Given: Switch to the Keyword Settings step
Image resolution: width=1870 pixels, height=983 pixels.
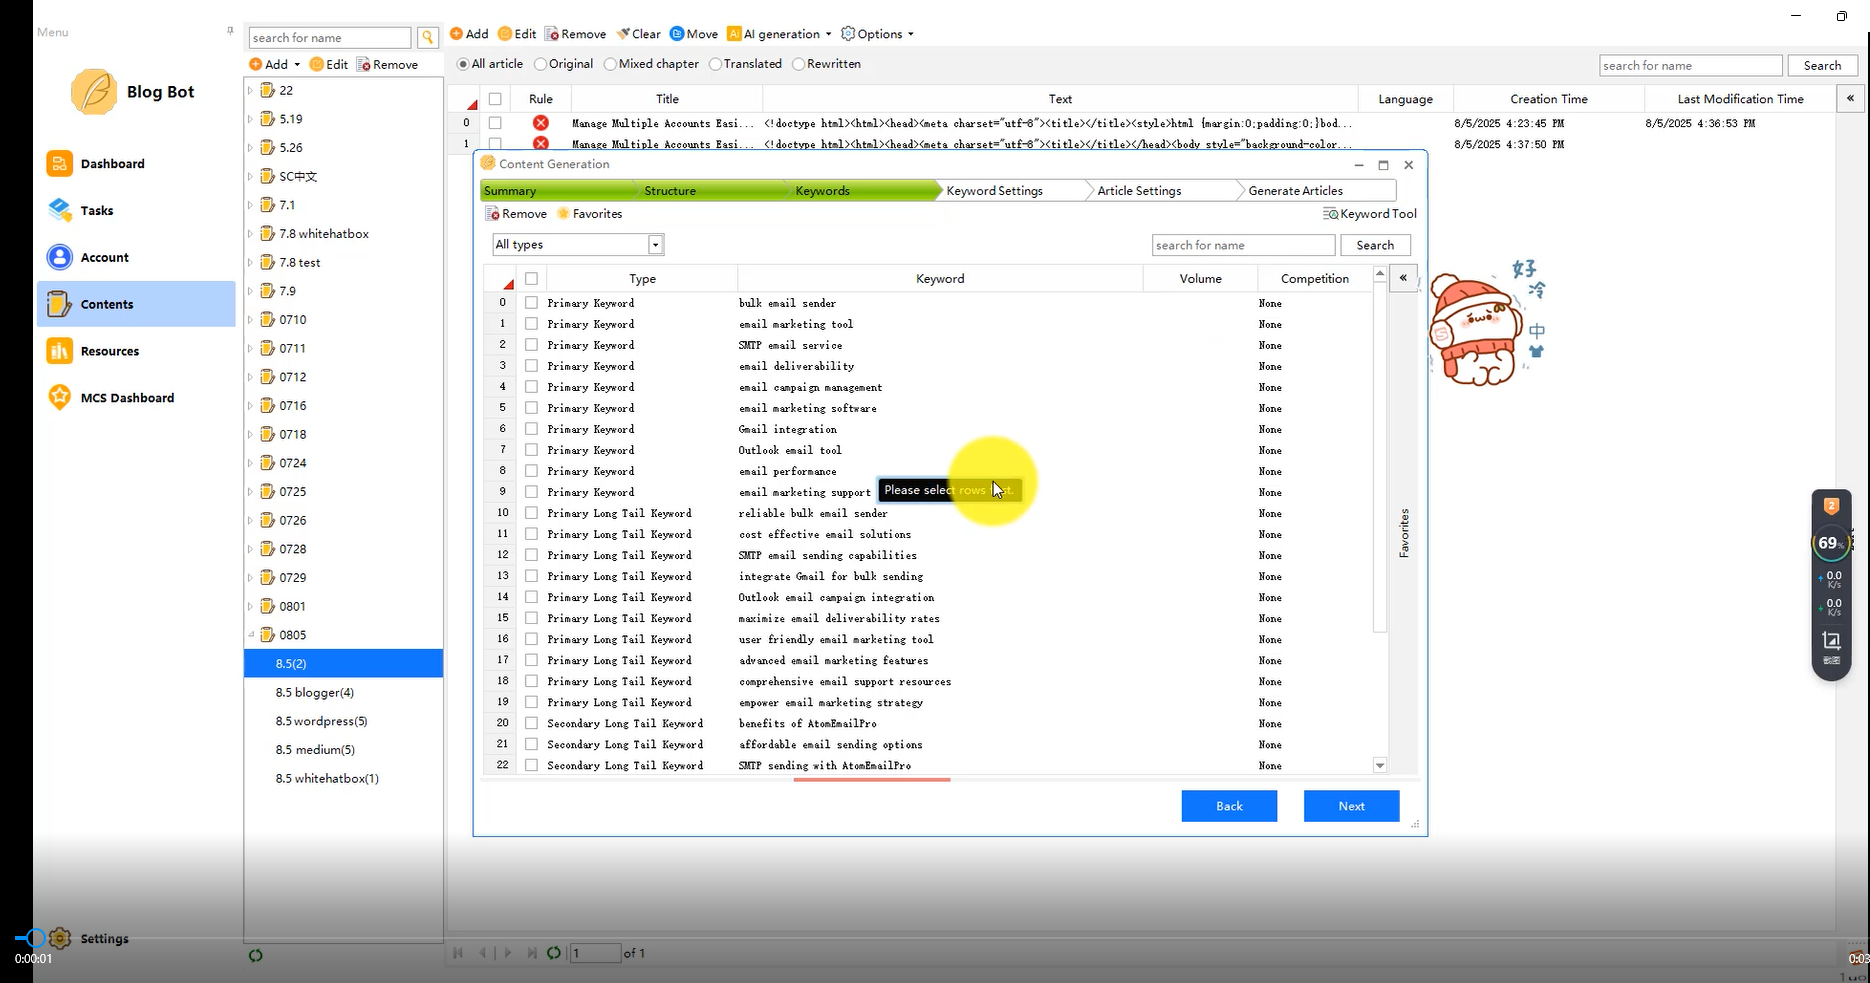Looking at the screenshot, I should (x=994, y=191).
